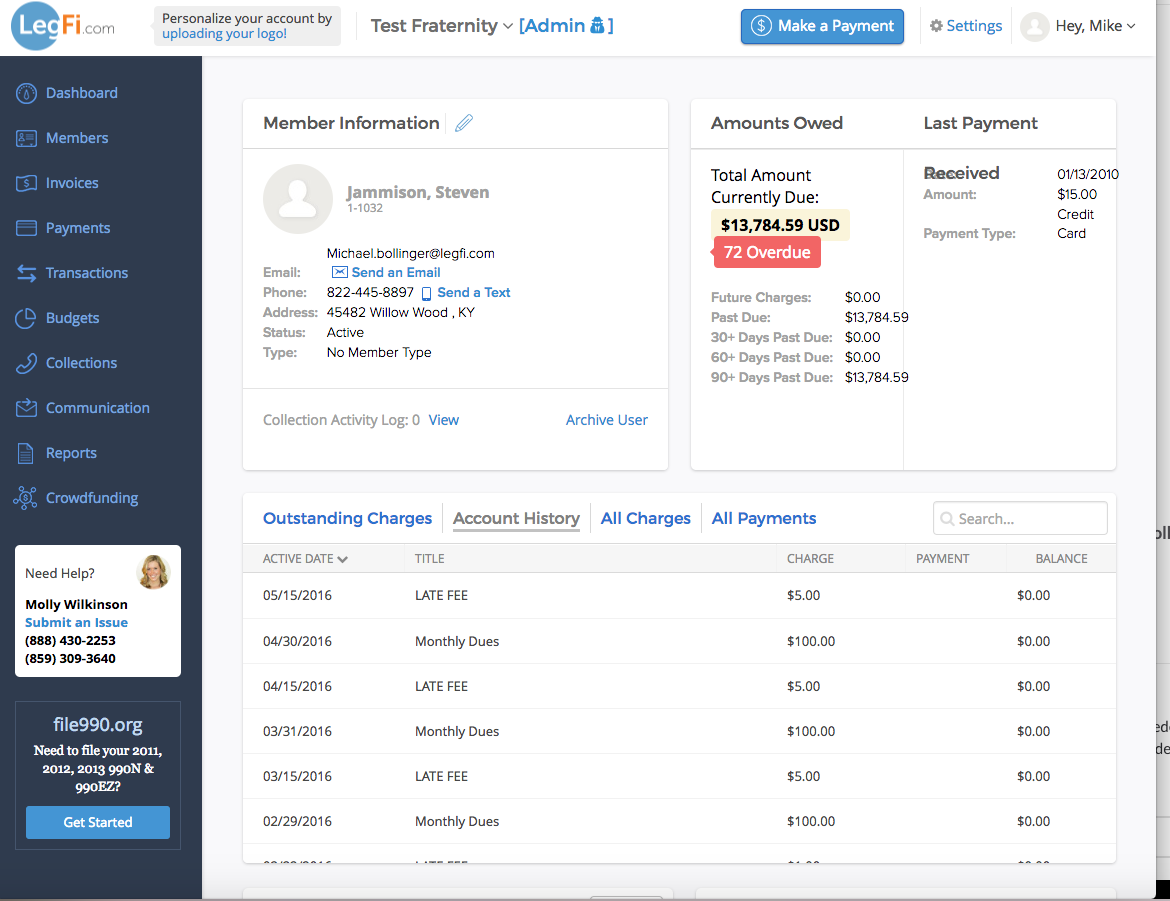Select the Members sidebar icon

(25, 137)
